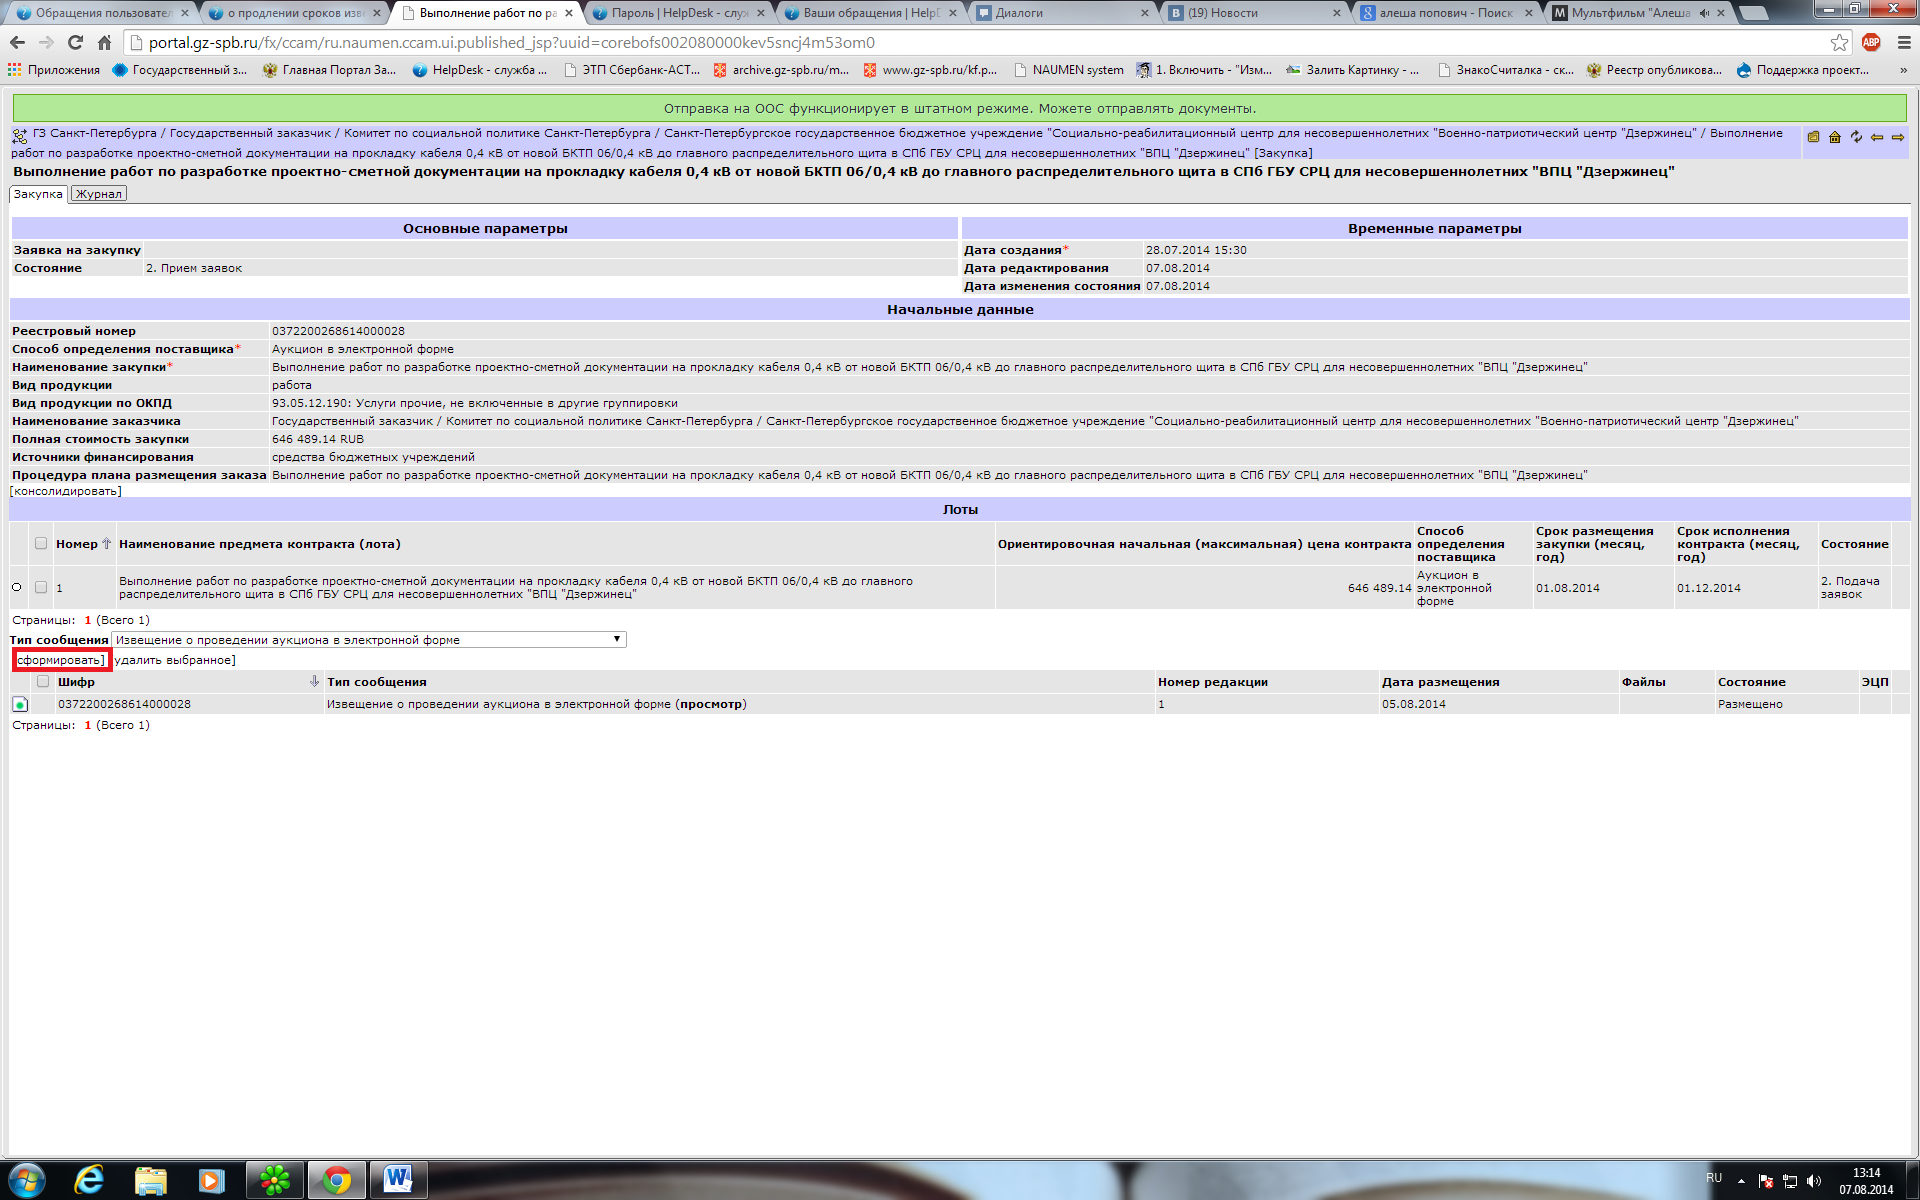Click the breadcrumb tree icon before ГЗ Санкт-Петербурга
Viewport: 1920px width, 1200px height.
[x=20, y=135]
